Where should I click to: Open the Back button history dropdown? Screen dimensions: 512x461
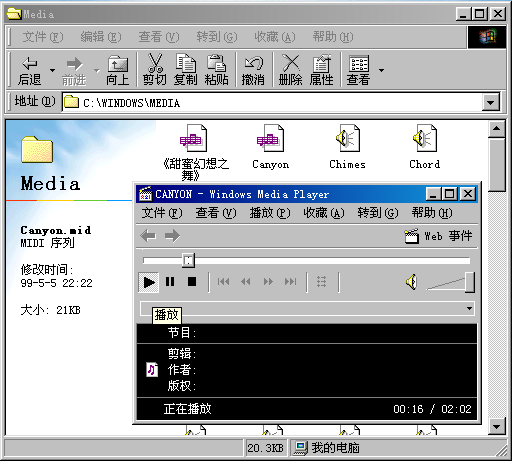[52, 70]
